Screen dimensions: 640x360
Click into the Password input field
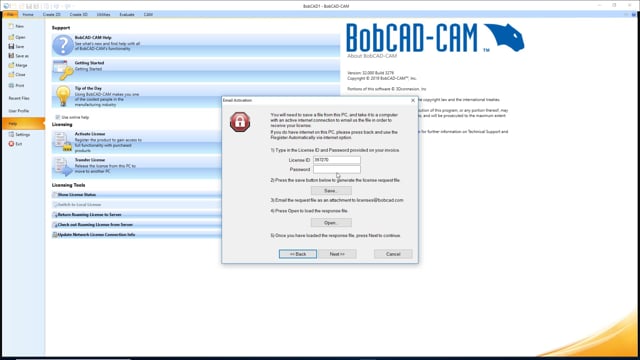pos(337,169)
